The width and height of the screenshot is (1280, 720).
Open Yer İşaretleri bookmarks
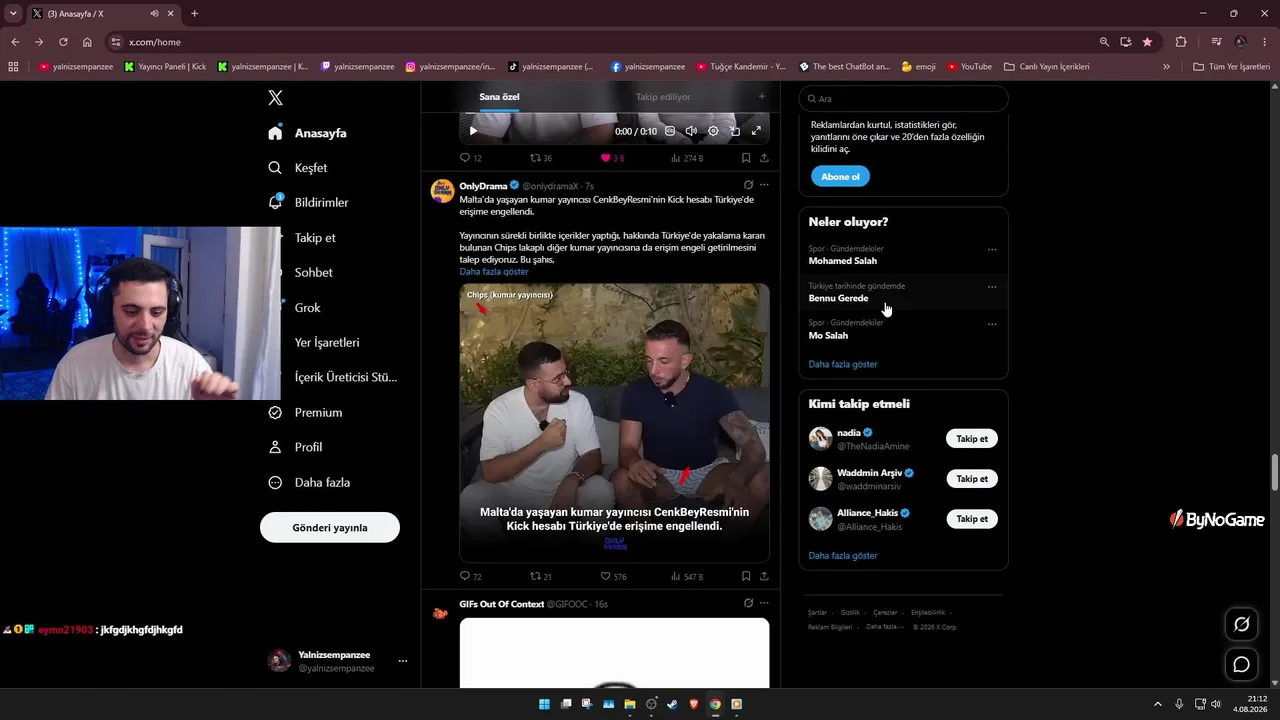click(x=326, y=343)
